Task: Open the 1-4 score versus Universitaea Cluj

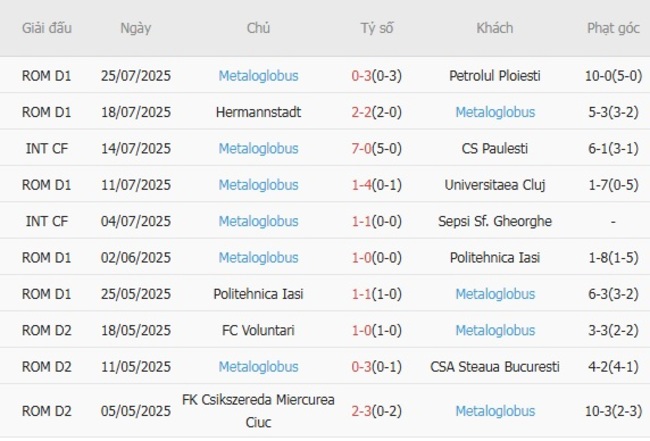Action: [363, 185]
